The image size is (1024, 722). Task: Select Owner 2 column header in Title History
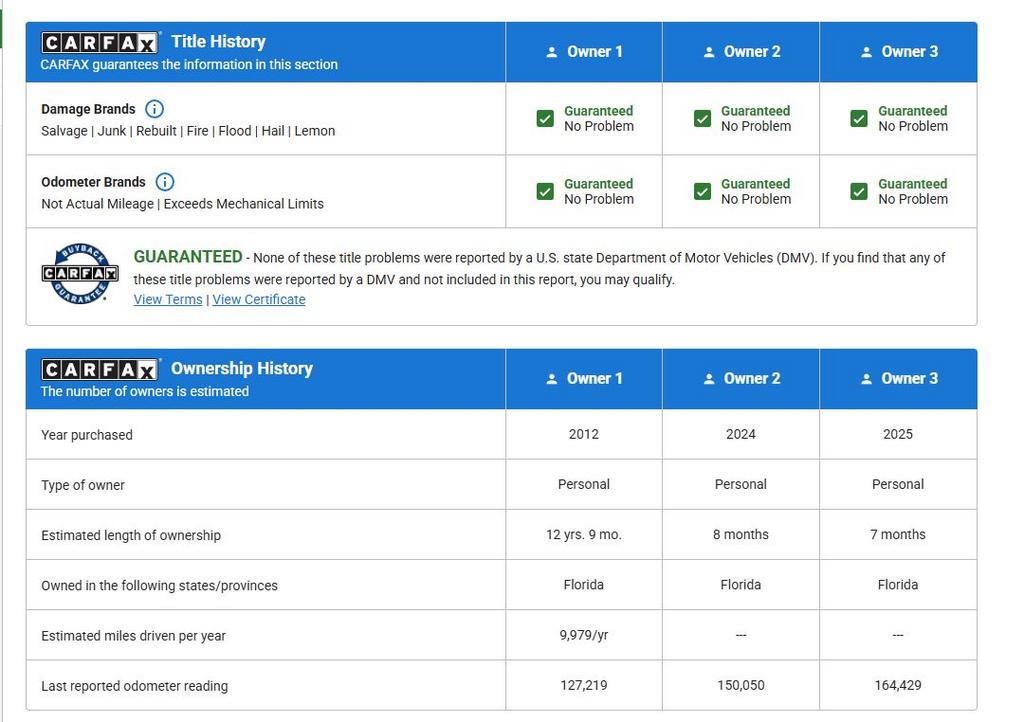(741, 52)
